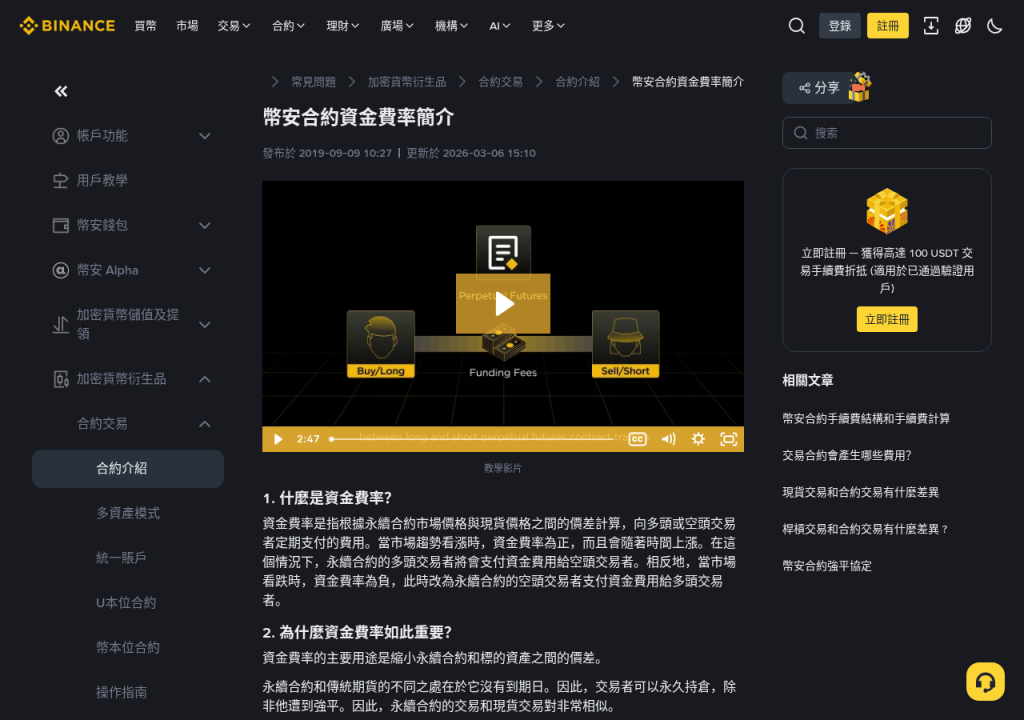Click the 加密貨幣衍生品 derivatives icon
Screen dimensions: 1024x720
click(x=61, y=379)
